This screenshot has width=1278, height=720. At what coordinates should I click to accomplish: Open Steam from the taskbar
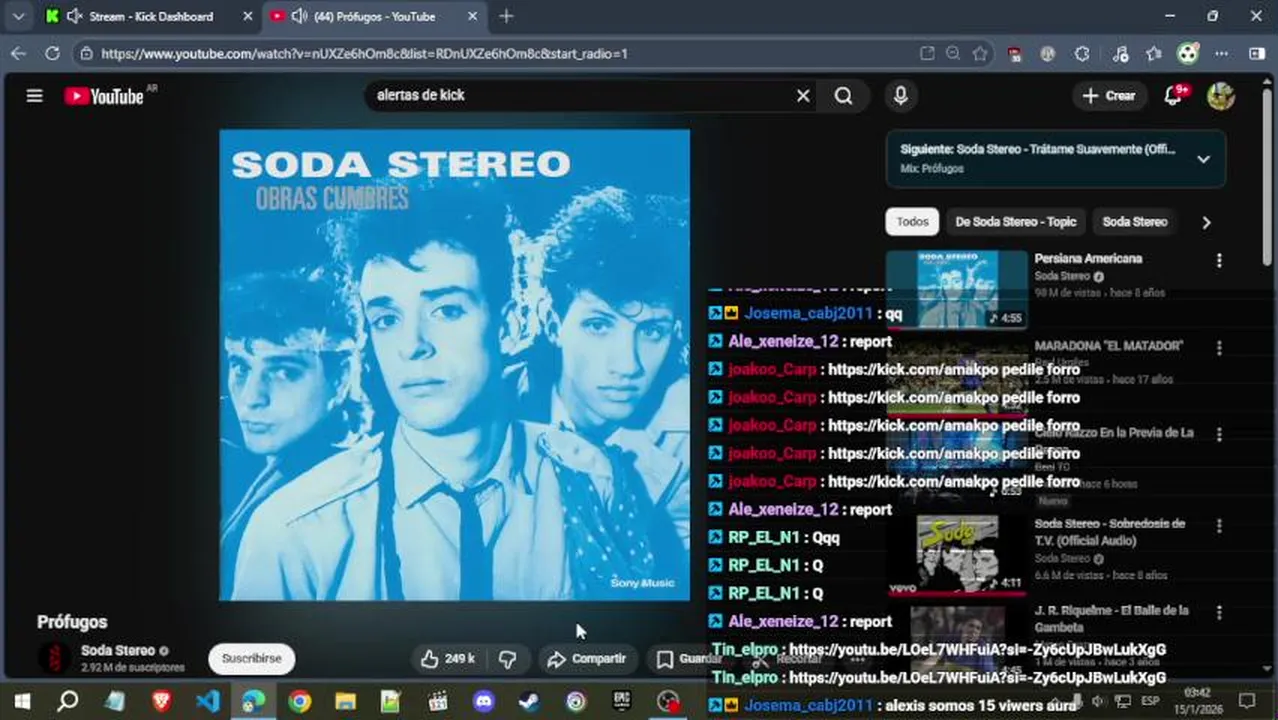click(530, 702)
